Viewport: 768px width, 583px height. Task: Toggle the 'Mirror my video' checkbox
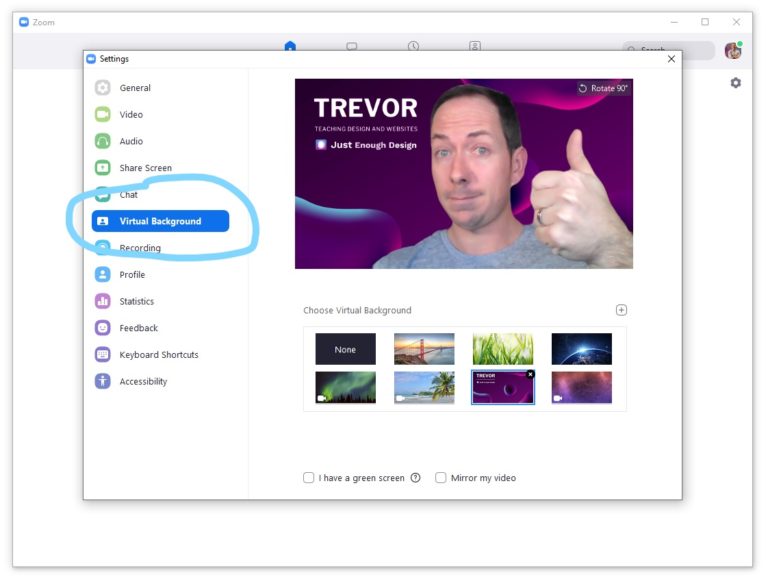click(441, 478)
